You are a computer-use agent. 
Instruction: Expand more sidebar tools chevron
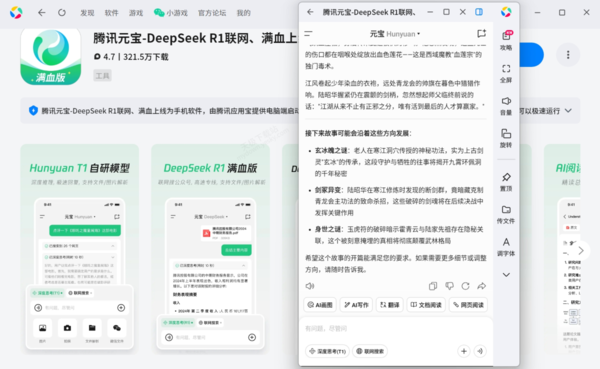tap(506, 274)
